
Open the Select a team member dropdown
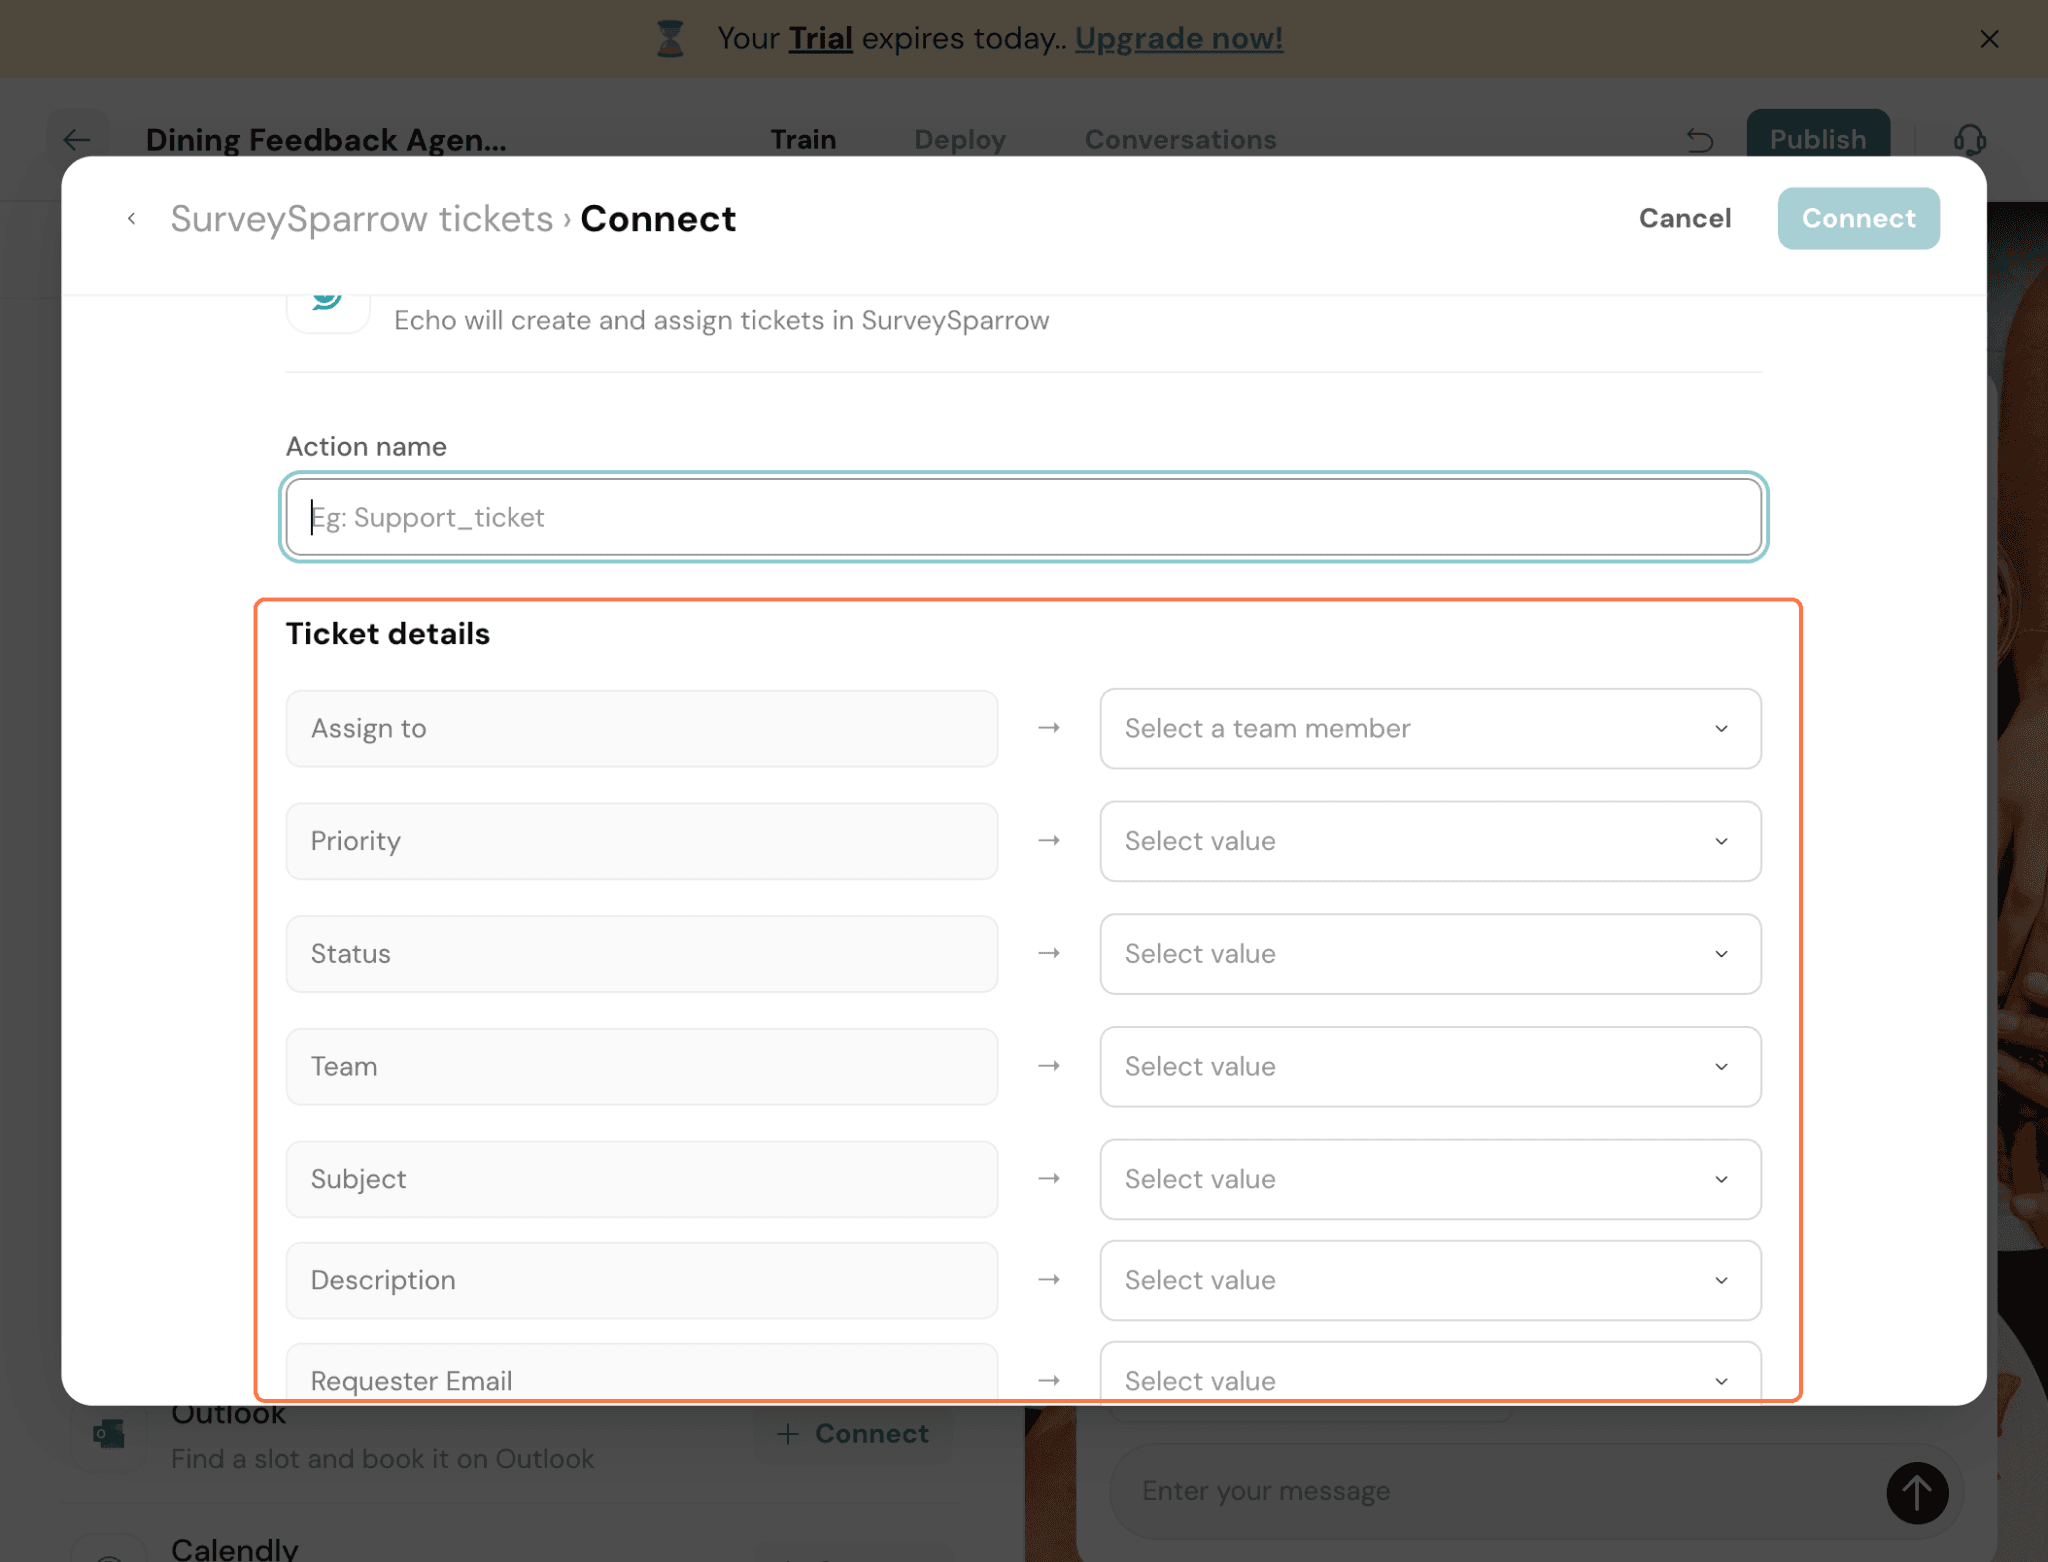pyautogui.click(x=1430, y=728)
